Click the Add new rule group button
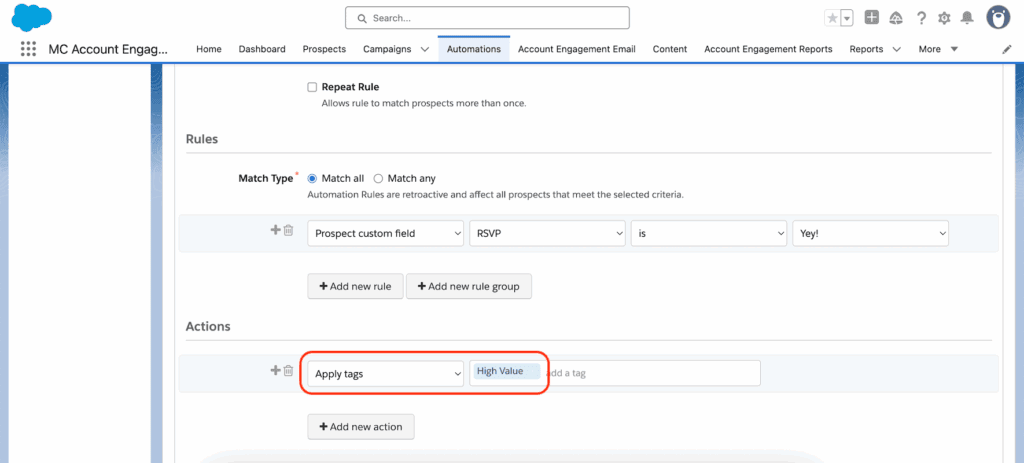 pyautogui.click(x=469, y=286)
